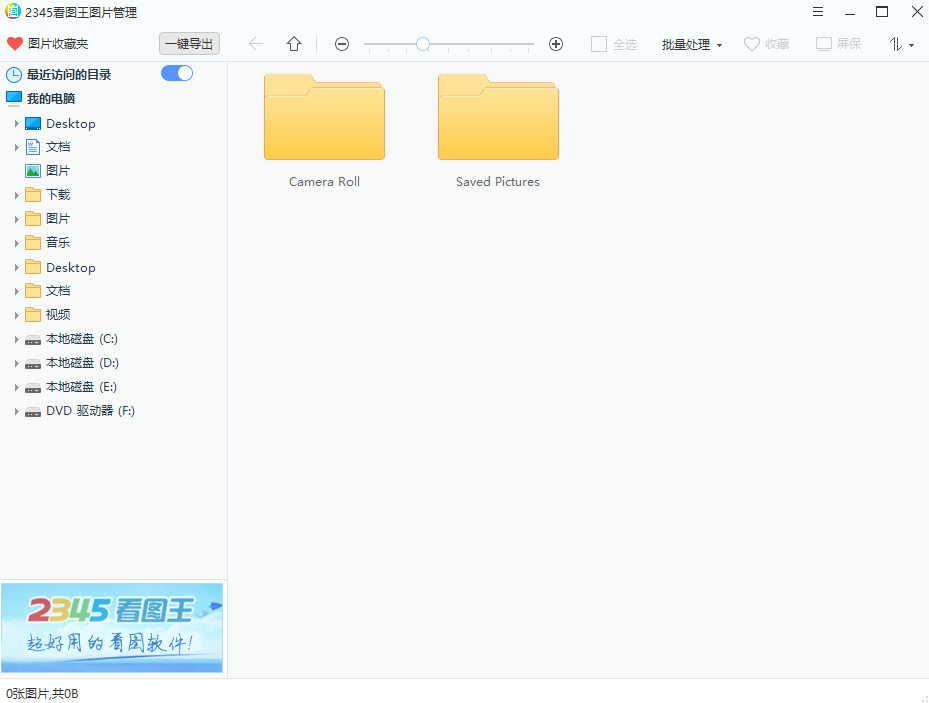The image size is (929, 703).
Task: Expand the first Desktop node
Action: click(17, 123)
